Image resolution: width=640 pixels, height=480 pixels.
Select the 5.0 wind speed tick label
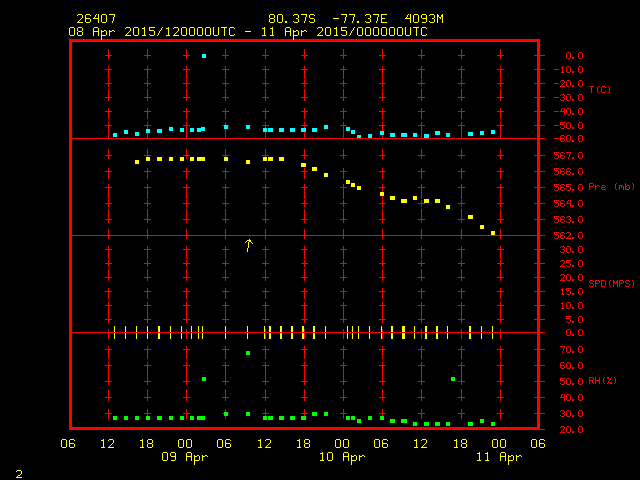click(575, 319)
